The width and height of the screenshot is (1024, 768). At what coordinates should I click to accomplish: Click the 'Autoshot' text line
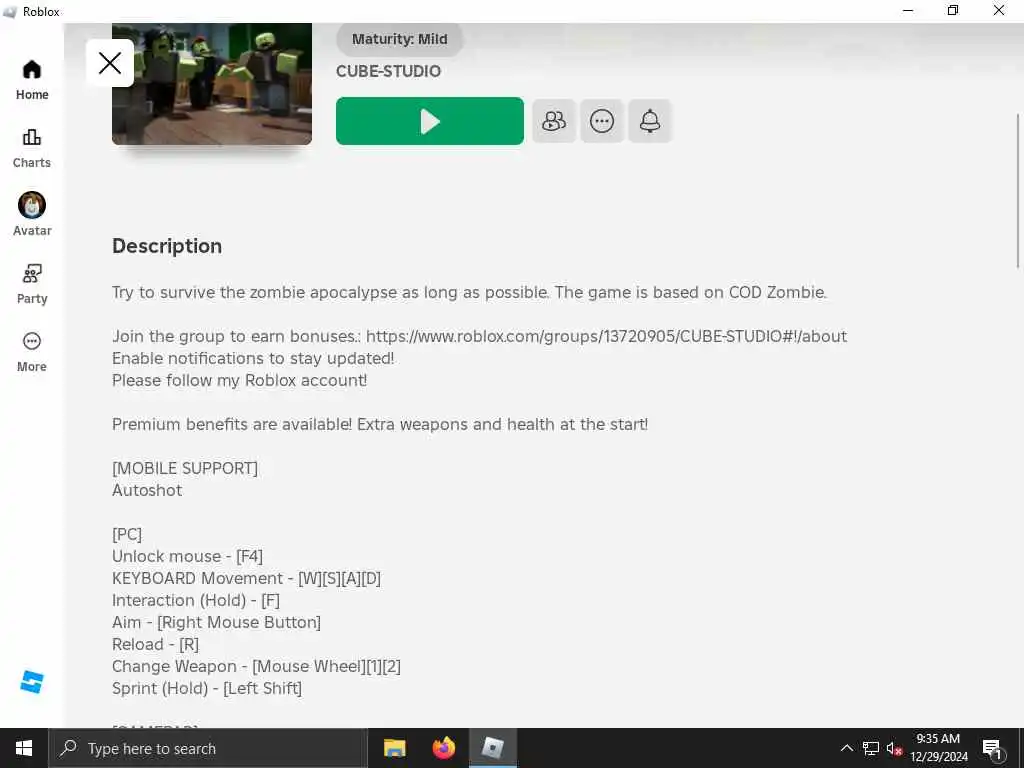coord(147,490)
